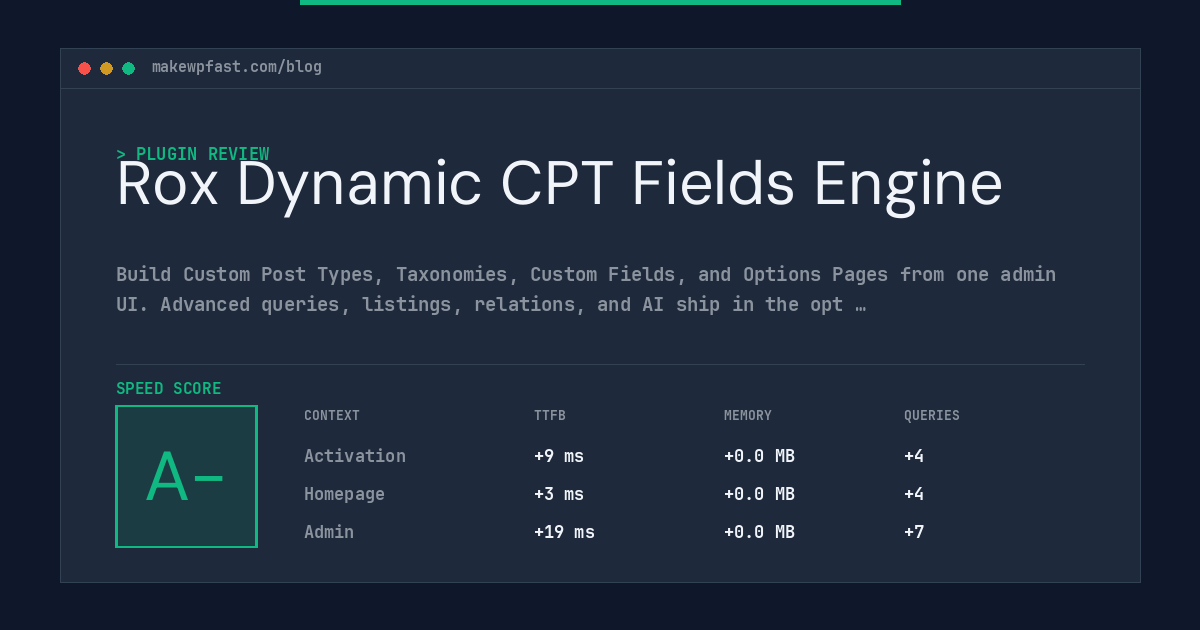
Task: Click the +9 ms Activation TTFB value
Action: pos(559,456)
